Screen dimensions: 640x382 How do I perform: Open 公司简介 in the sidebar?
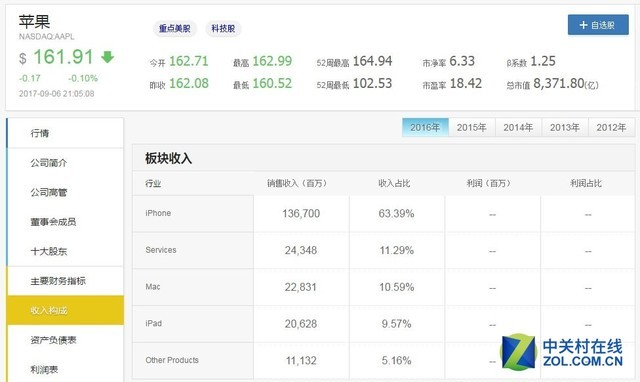click(65, 163)
